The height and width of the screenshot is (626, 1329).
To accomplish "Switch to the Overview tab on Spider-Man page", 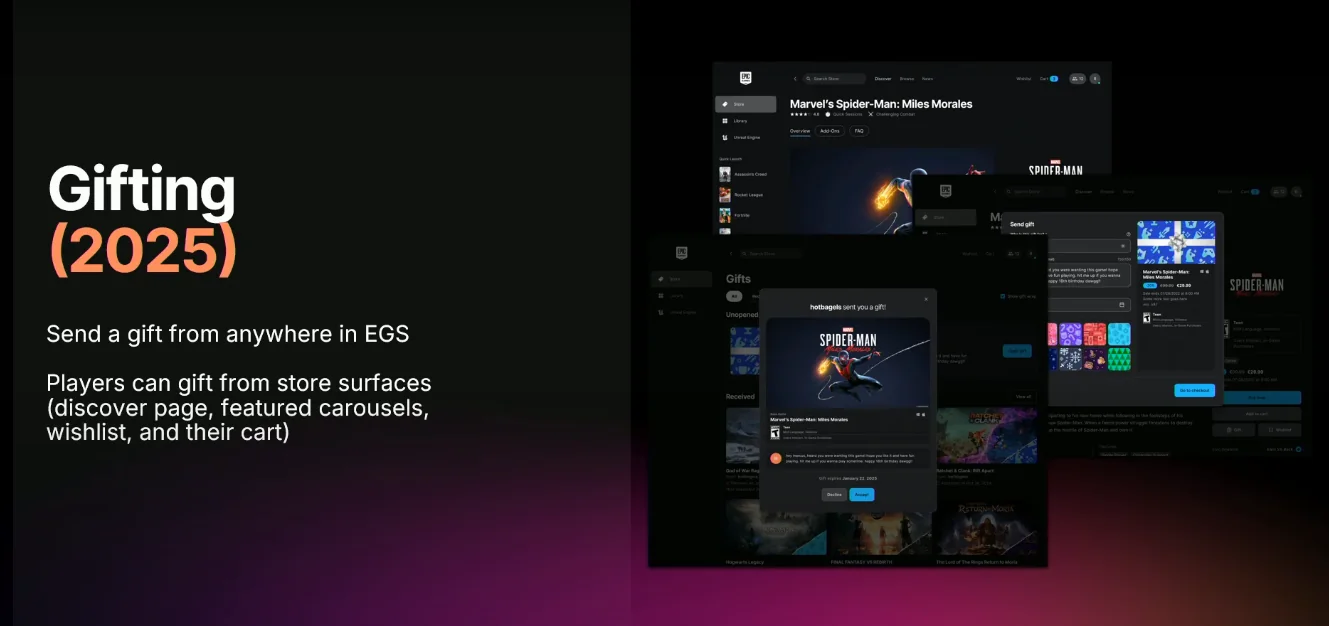I will [800, 131].
